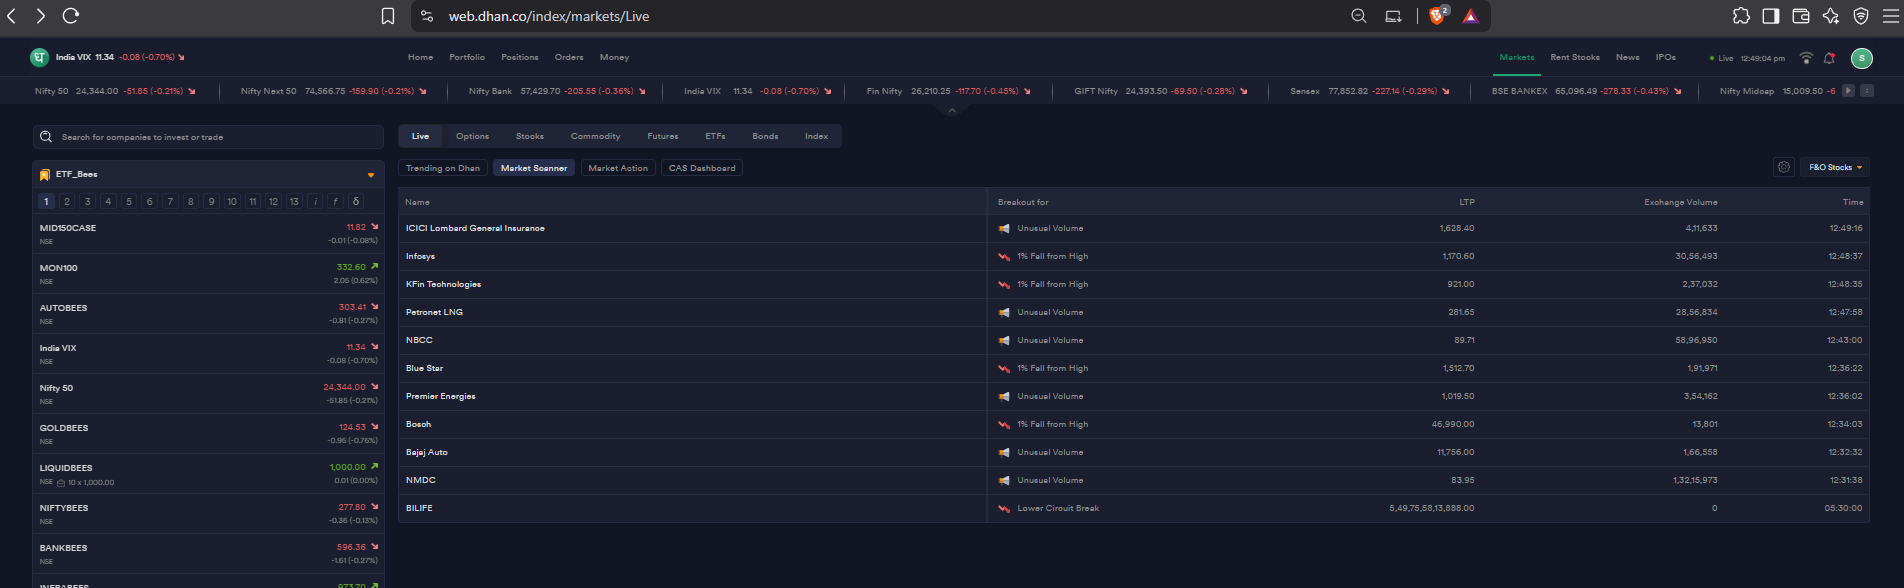
Task: Click the search magnifier icon in the watchlist
Action: coord(46,137)
